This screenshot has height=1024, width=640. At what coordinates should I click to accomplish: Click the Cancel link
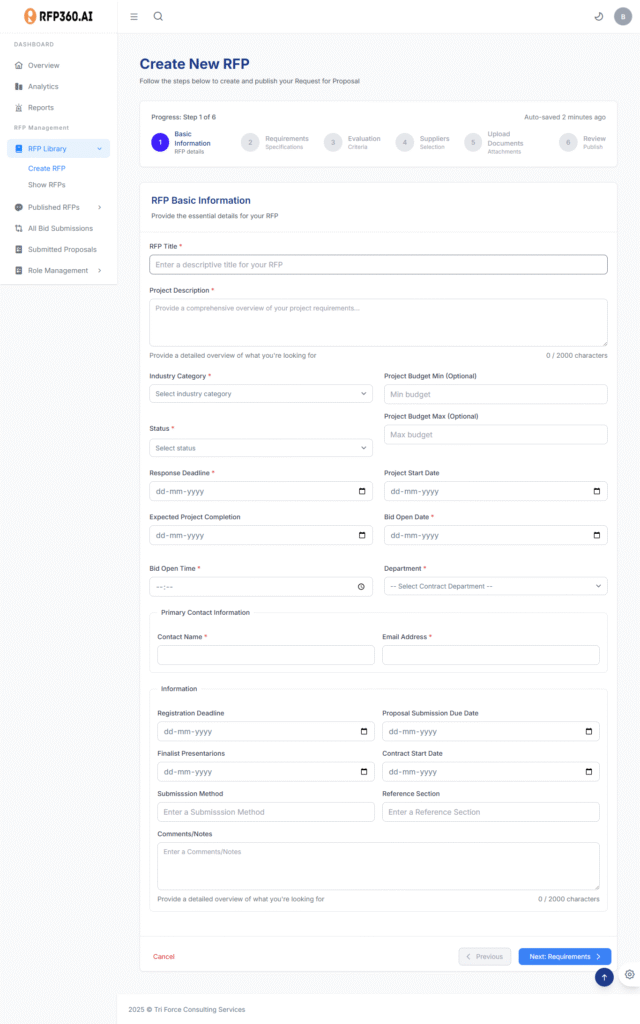pos(164,957)
